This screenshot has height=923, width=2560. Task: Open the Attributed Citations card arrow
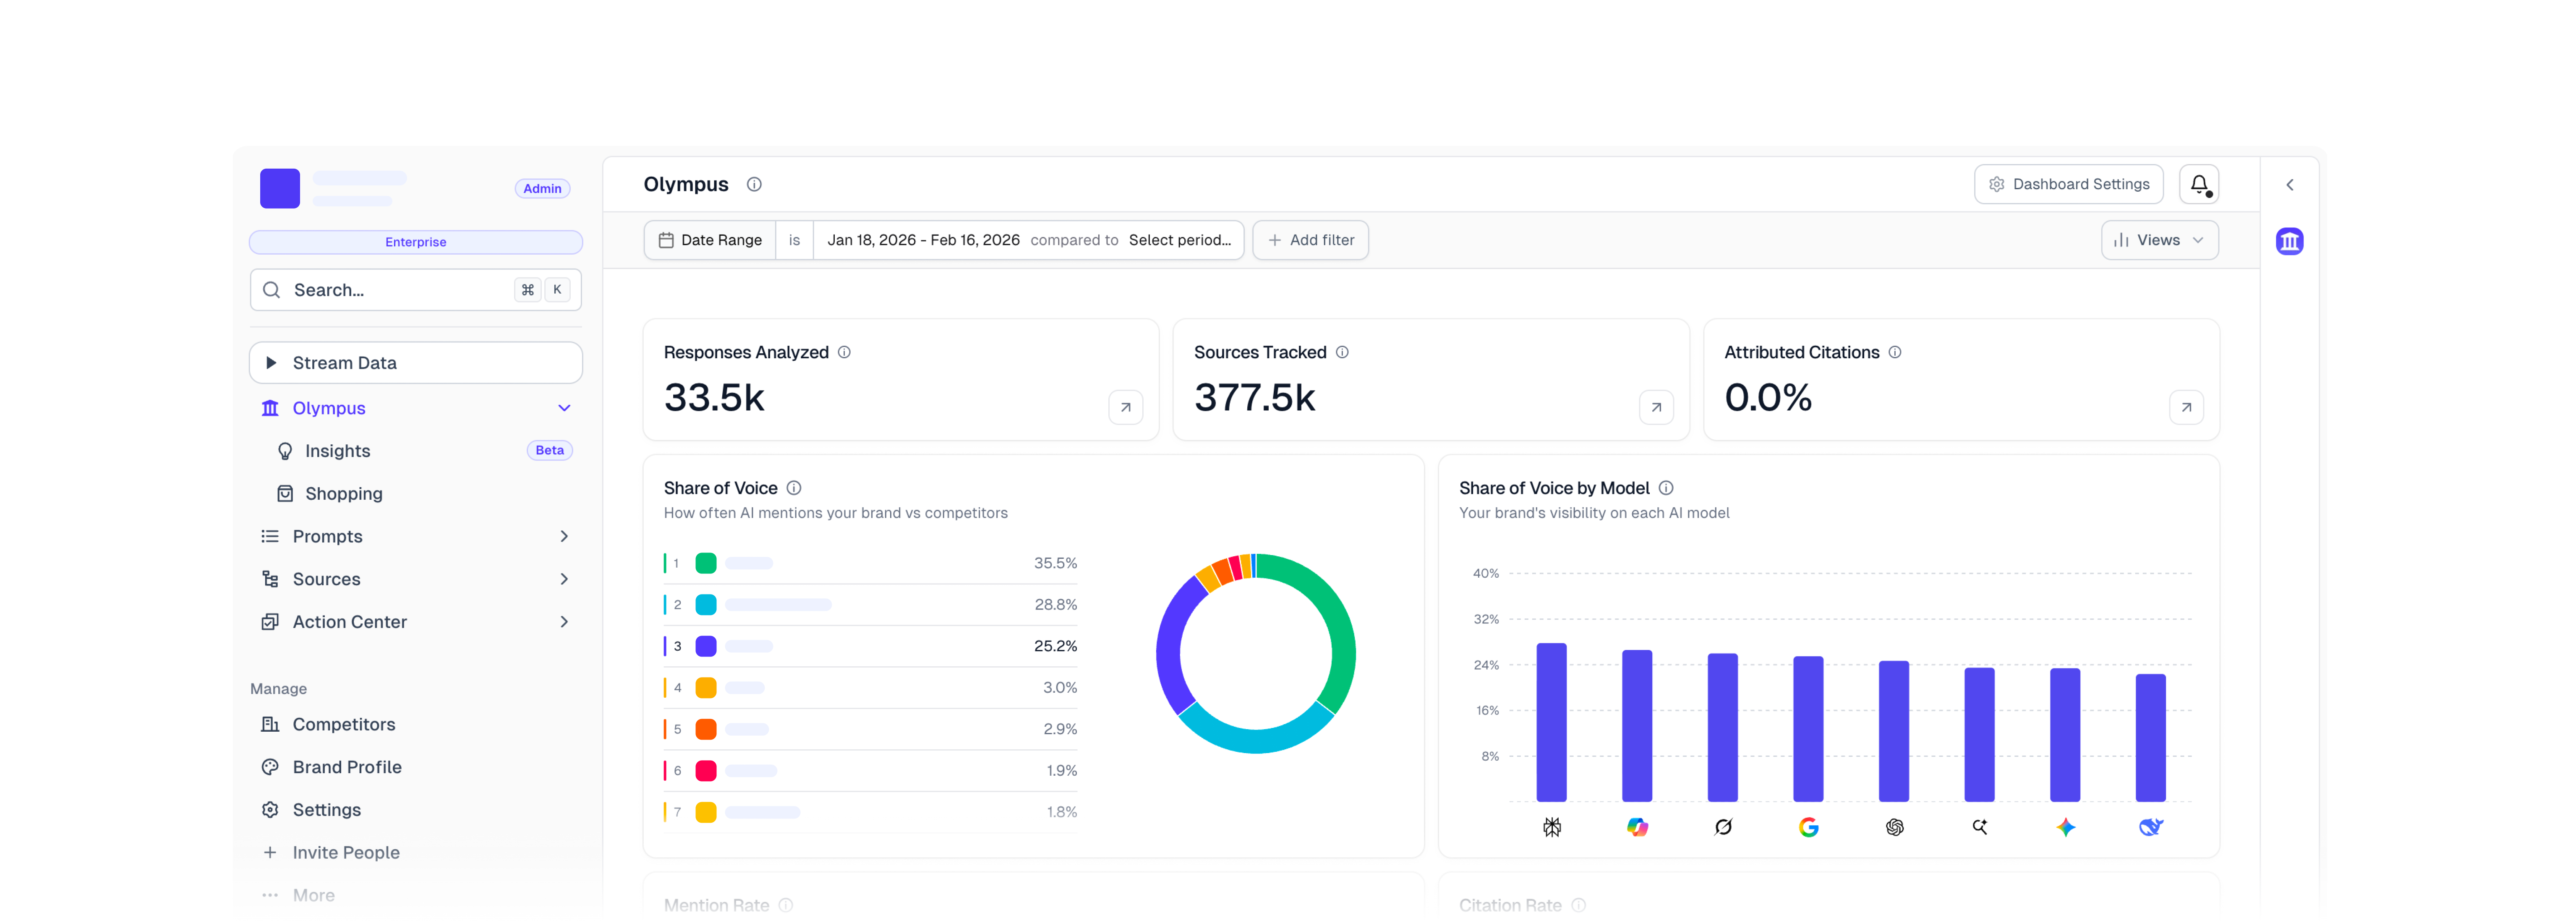(x=2186, y=407)
